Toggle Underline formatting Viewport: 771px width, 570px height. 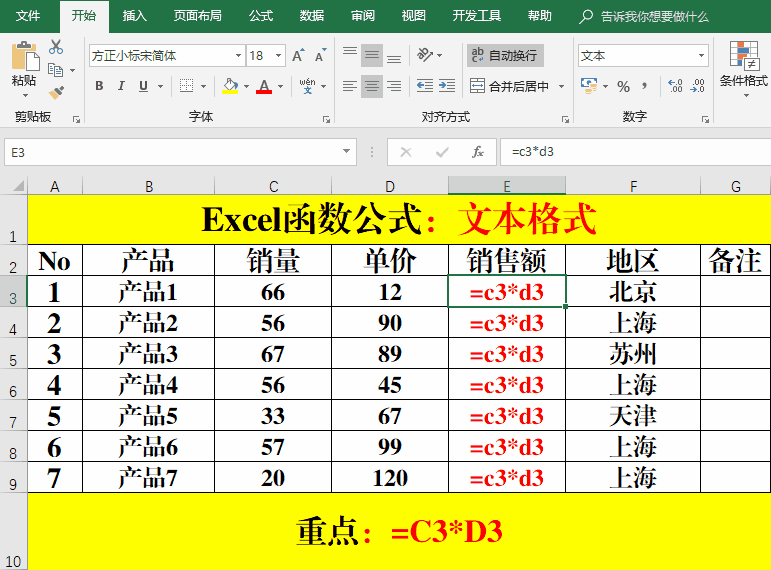(x=143, y=86)
